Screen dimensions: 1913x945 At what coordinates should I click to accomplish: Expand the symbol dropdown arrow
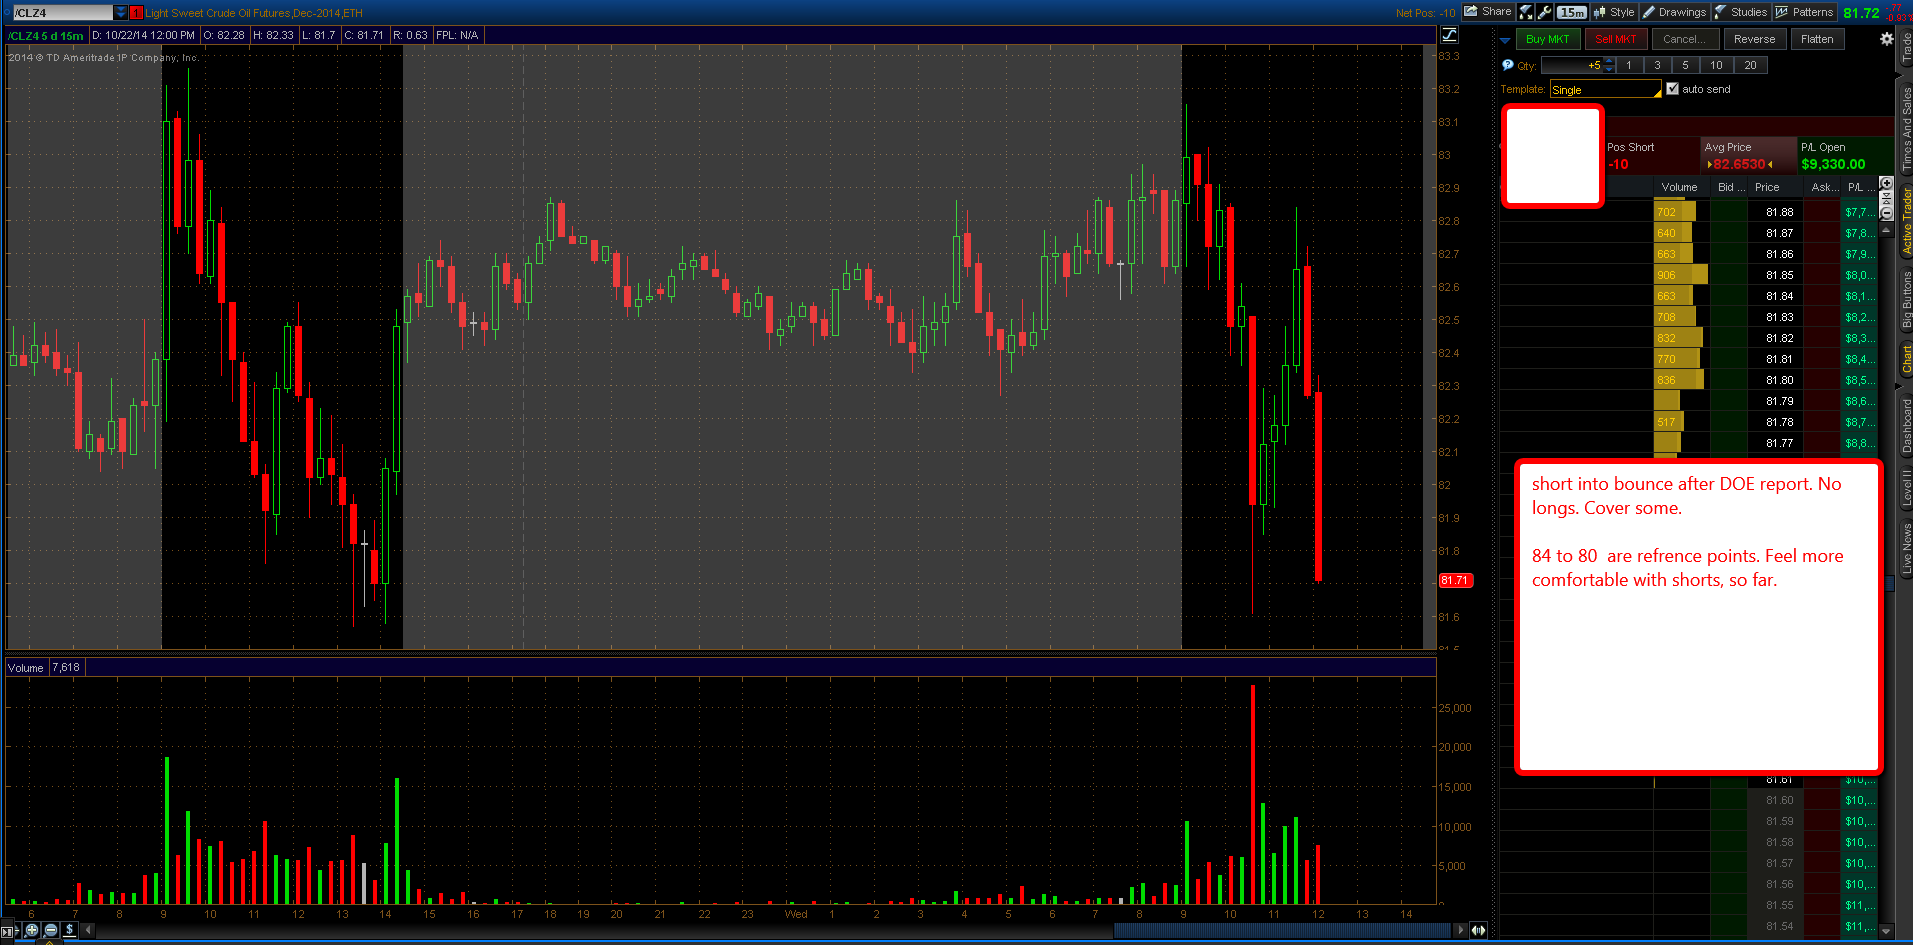click(120, 13)
